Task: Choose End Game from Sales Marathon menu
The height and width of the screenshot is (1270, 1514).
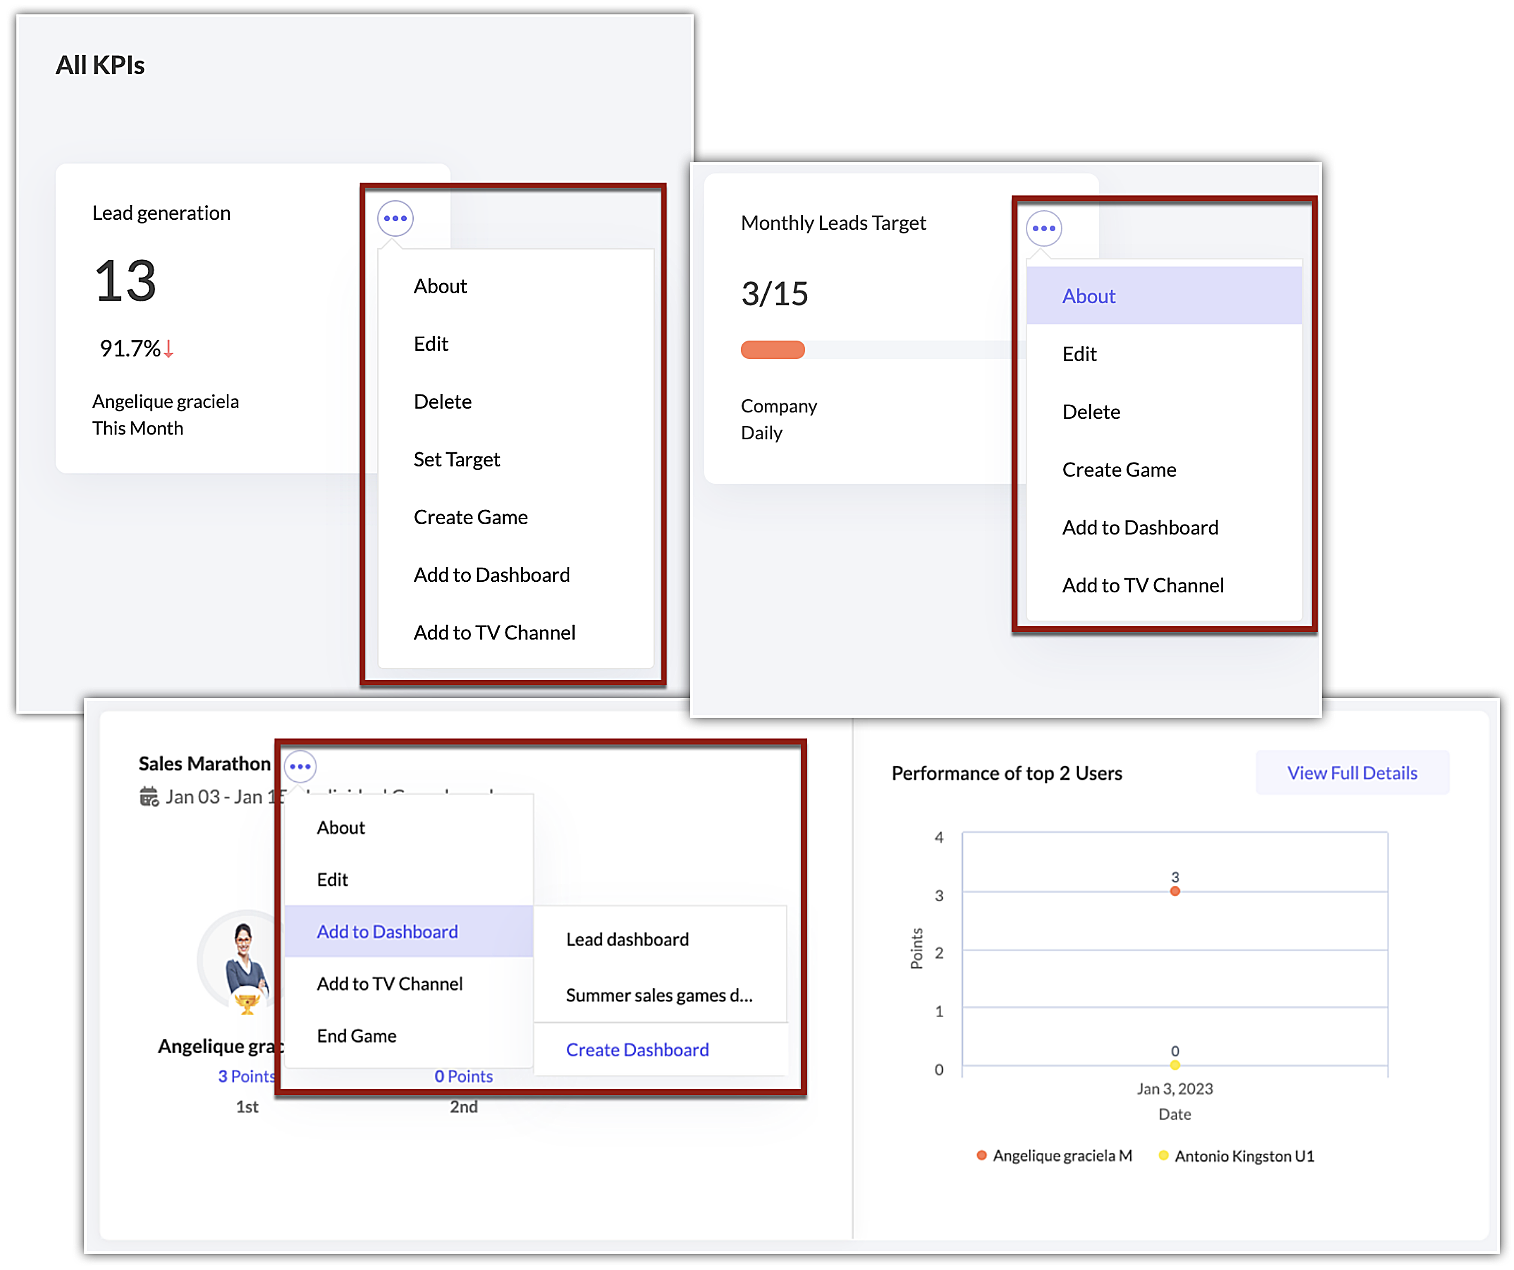Action: tap(356, 1036)
